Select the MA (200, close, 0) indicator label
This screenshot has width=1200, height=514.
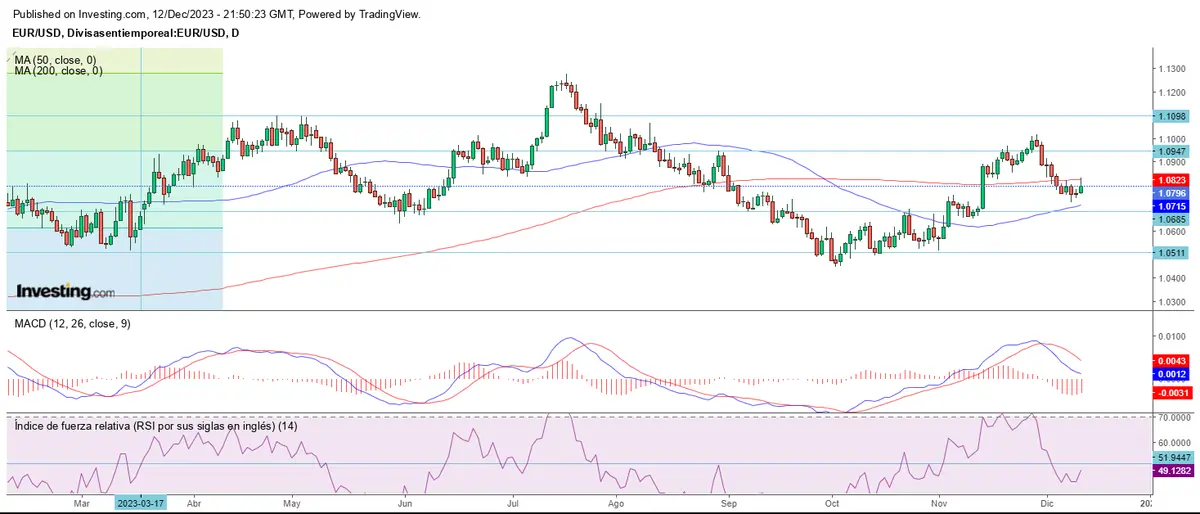[60, 71]
